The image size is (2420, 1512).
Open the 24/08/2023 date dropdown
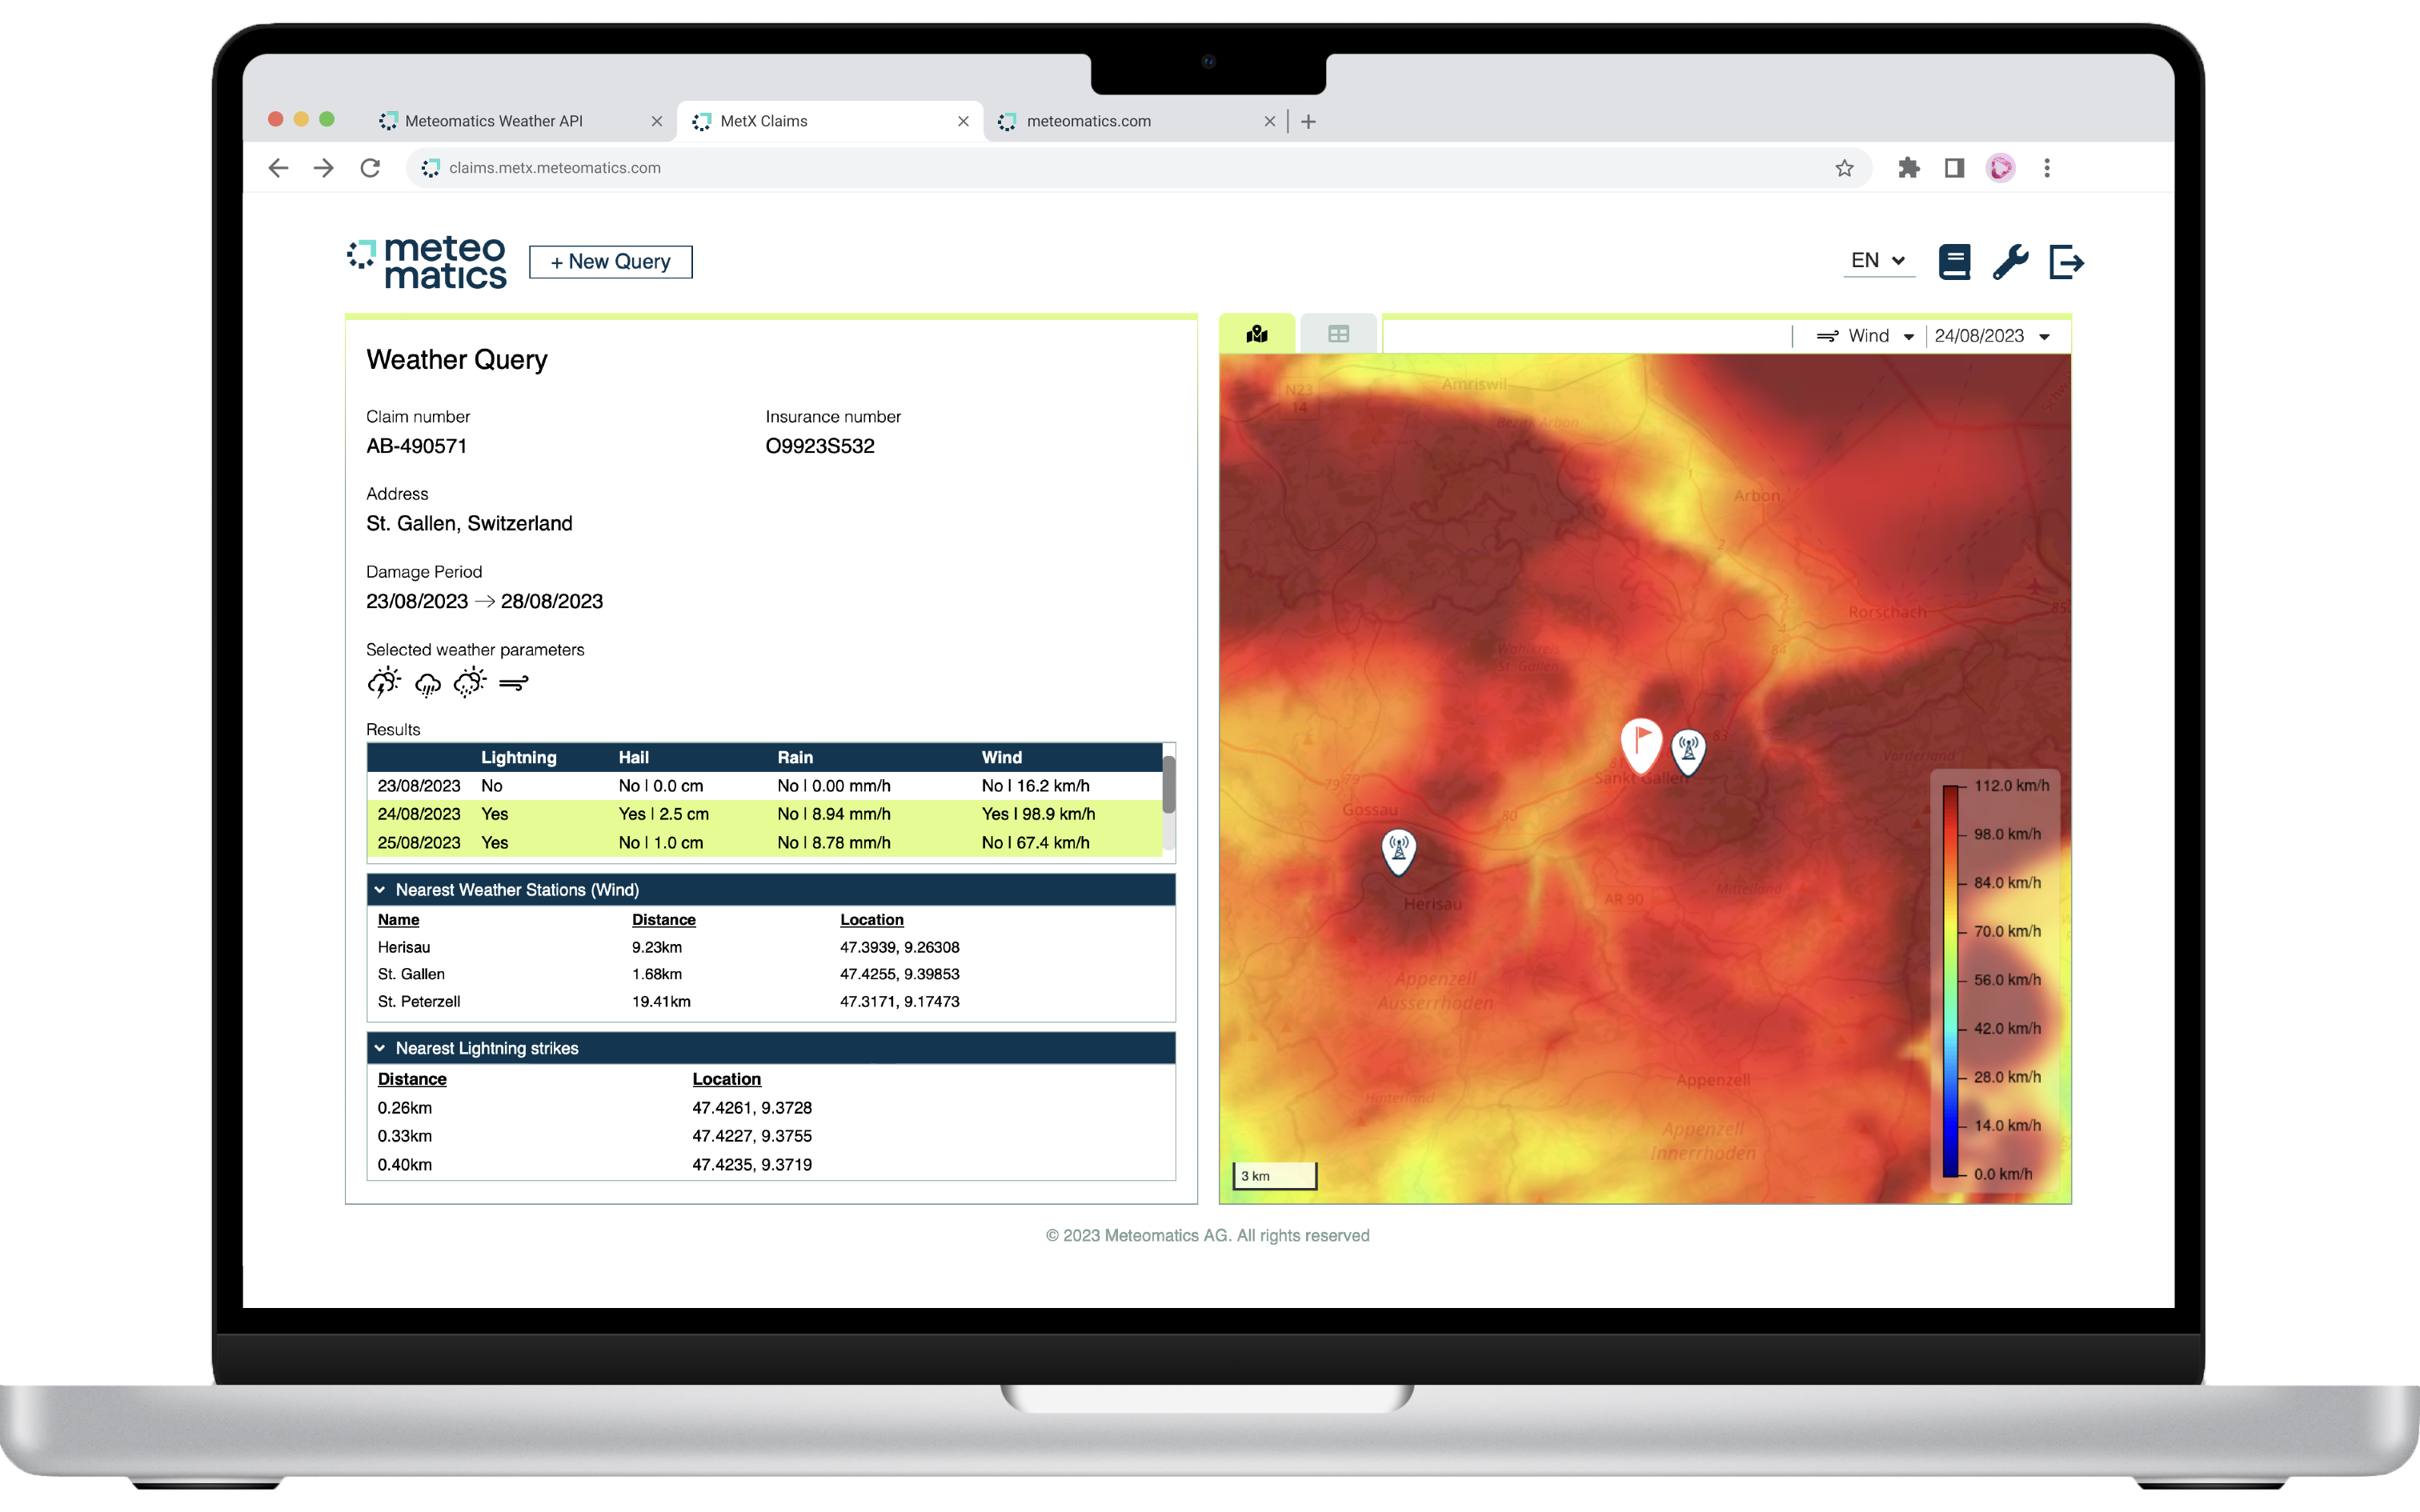1991,336
